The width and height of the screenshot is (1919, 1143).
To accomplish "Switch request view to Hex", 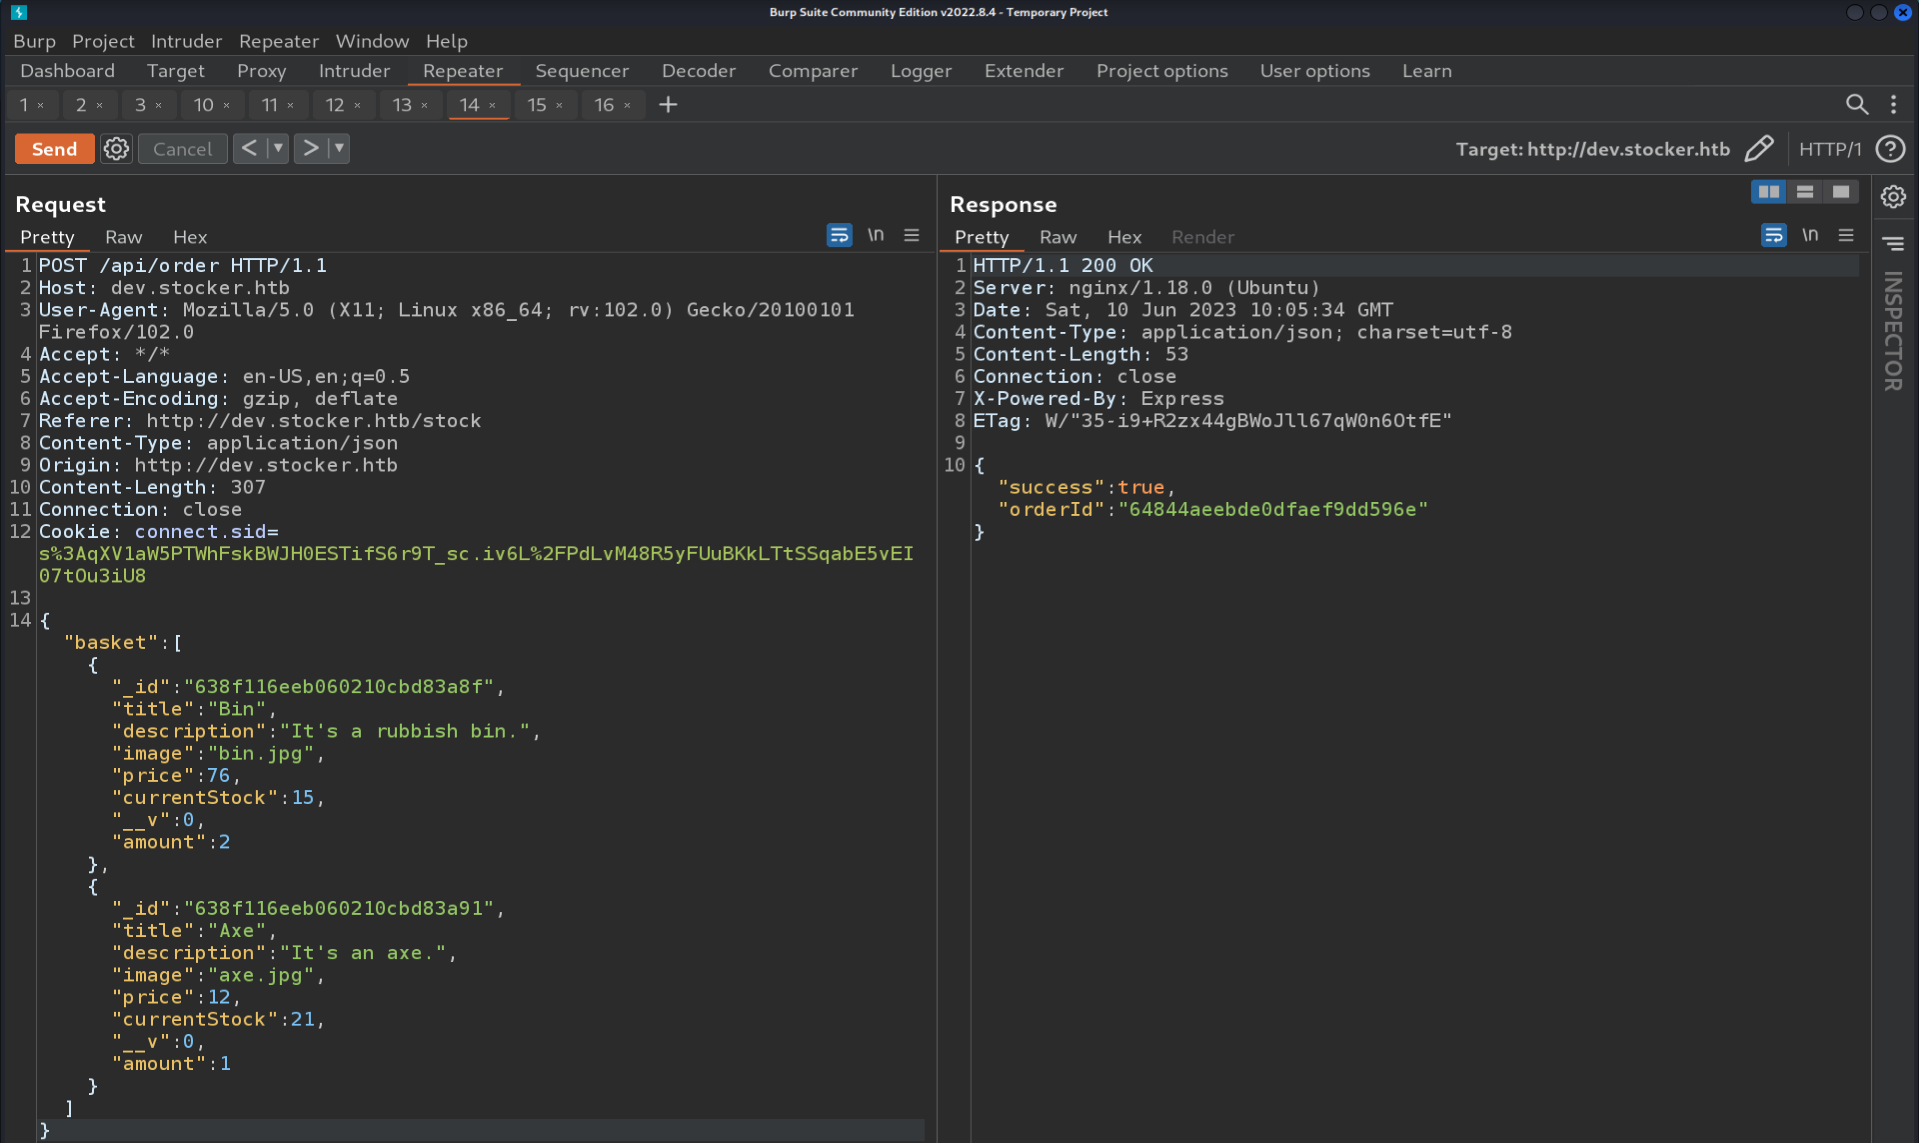I will click(190, 237).
